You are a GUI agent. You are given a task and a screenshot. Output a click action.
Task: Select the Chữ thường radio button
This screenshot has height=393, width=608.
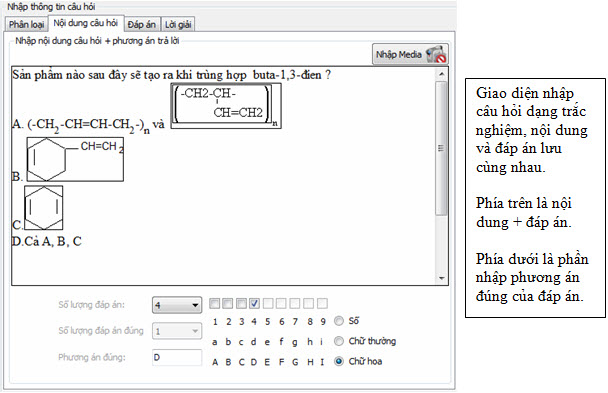point(339,341)
